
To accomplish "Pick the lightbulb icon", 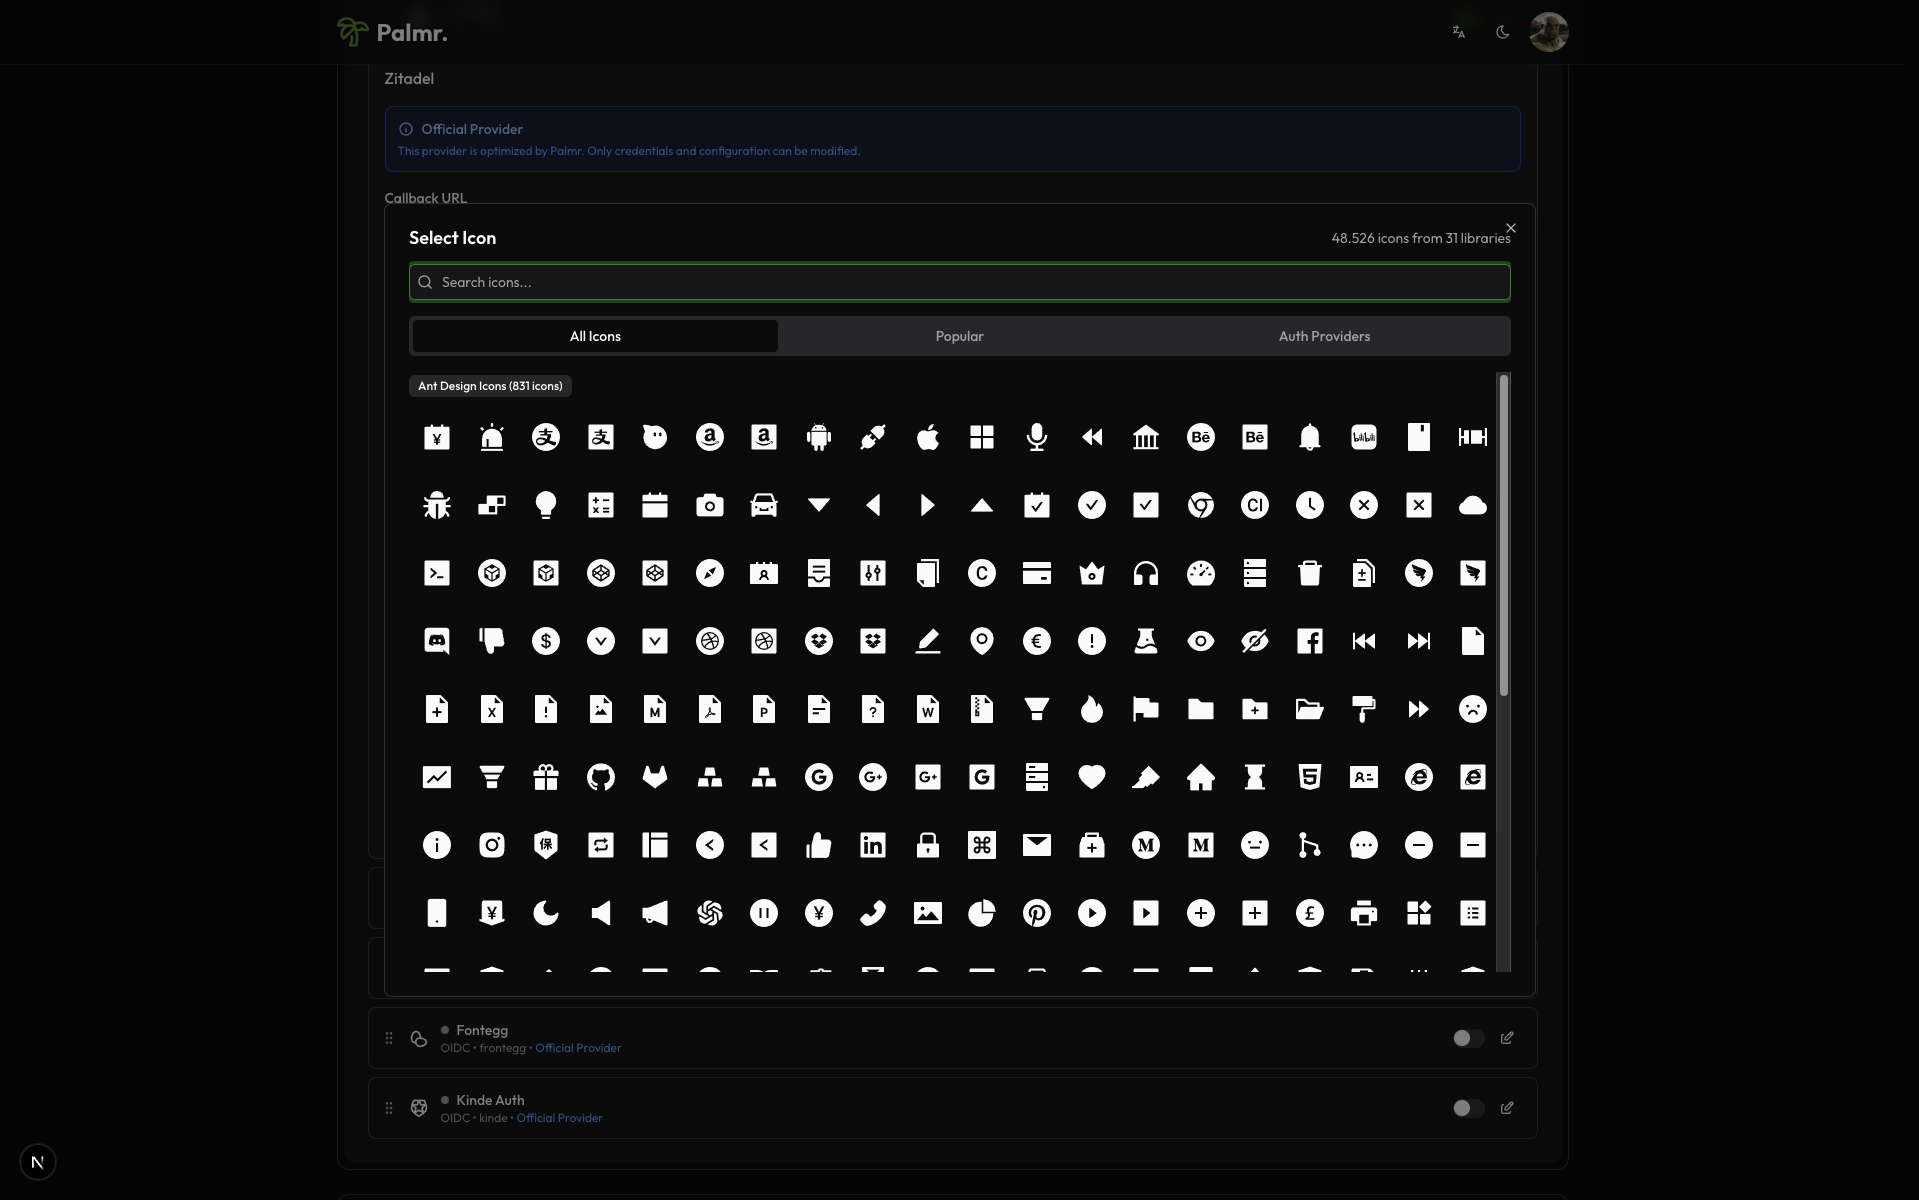I will [x=546, y=505].
